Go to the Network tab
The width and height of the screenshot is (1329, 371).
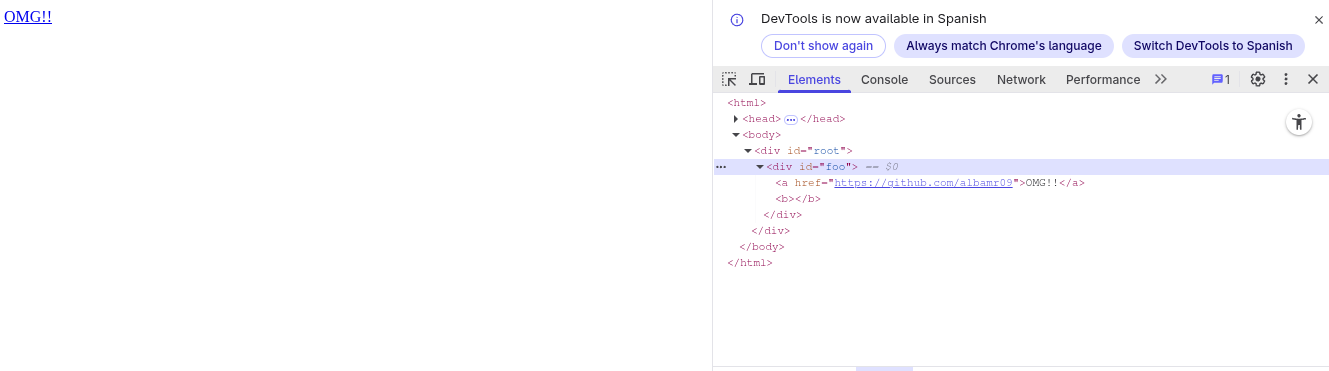(x=1021, y=80)
